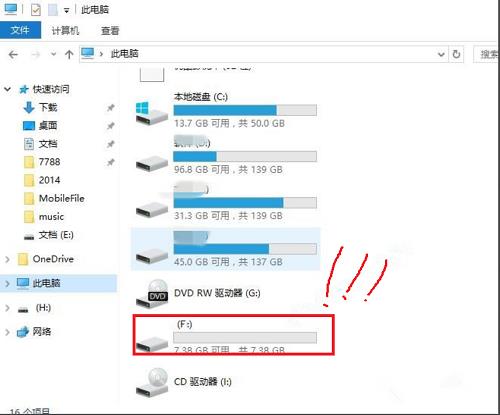
Task: Open the address bar history dropdown
Action: tap(441, 54)
